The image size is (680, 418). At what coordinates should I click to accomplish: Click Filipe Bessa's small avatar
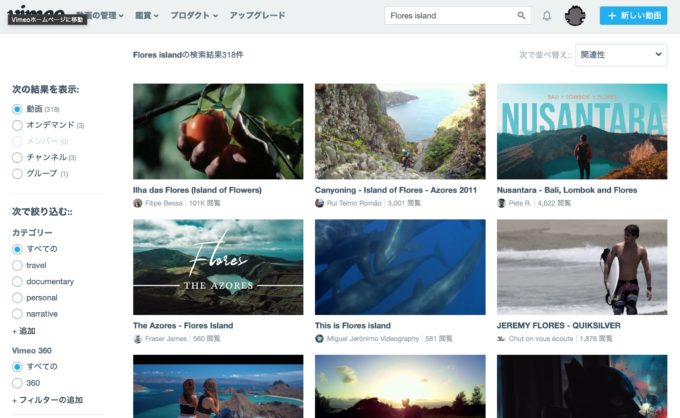click(137, 203)
